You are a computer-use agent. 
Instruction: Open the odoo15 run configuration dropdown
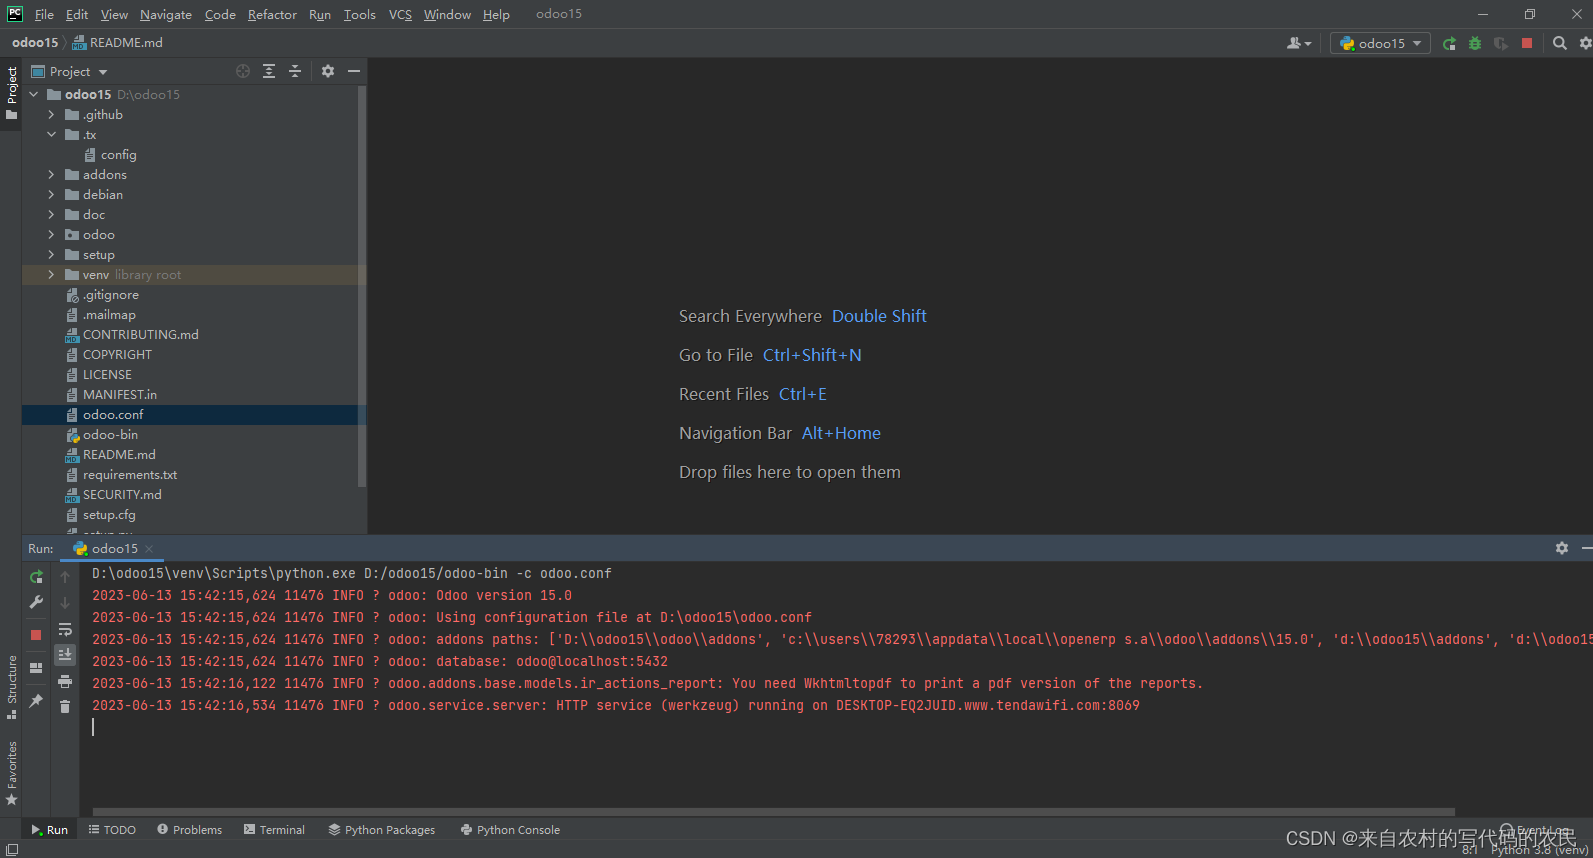1380,43
